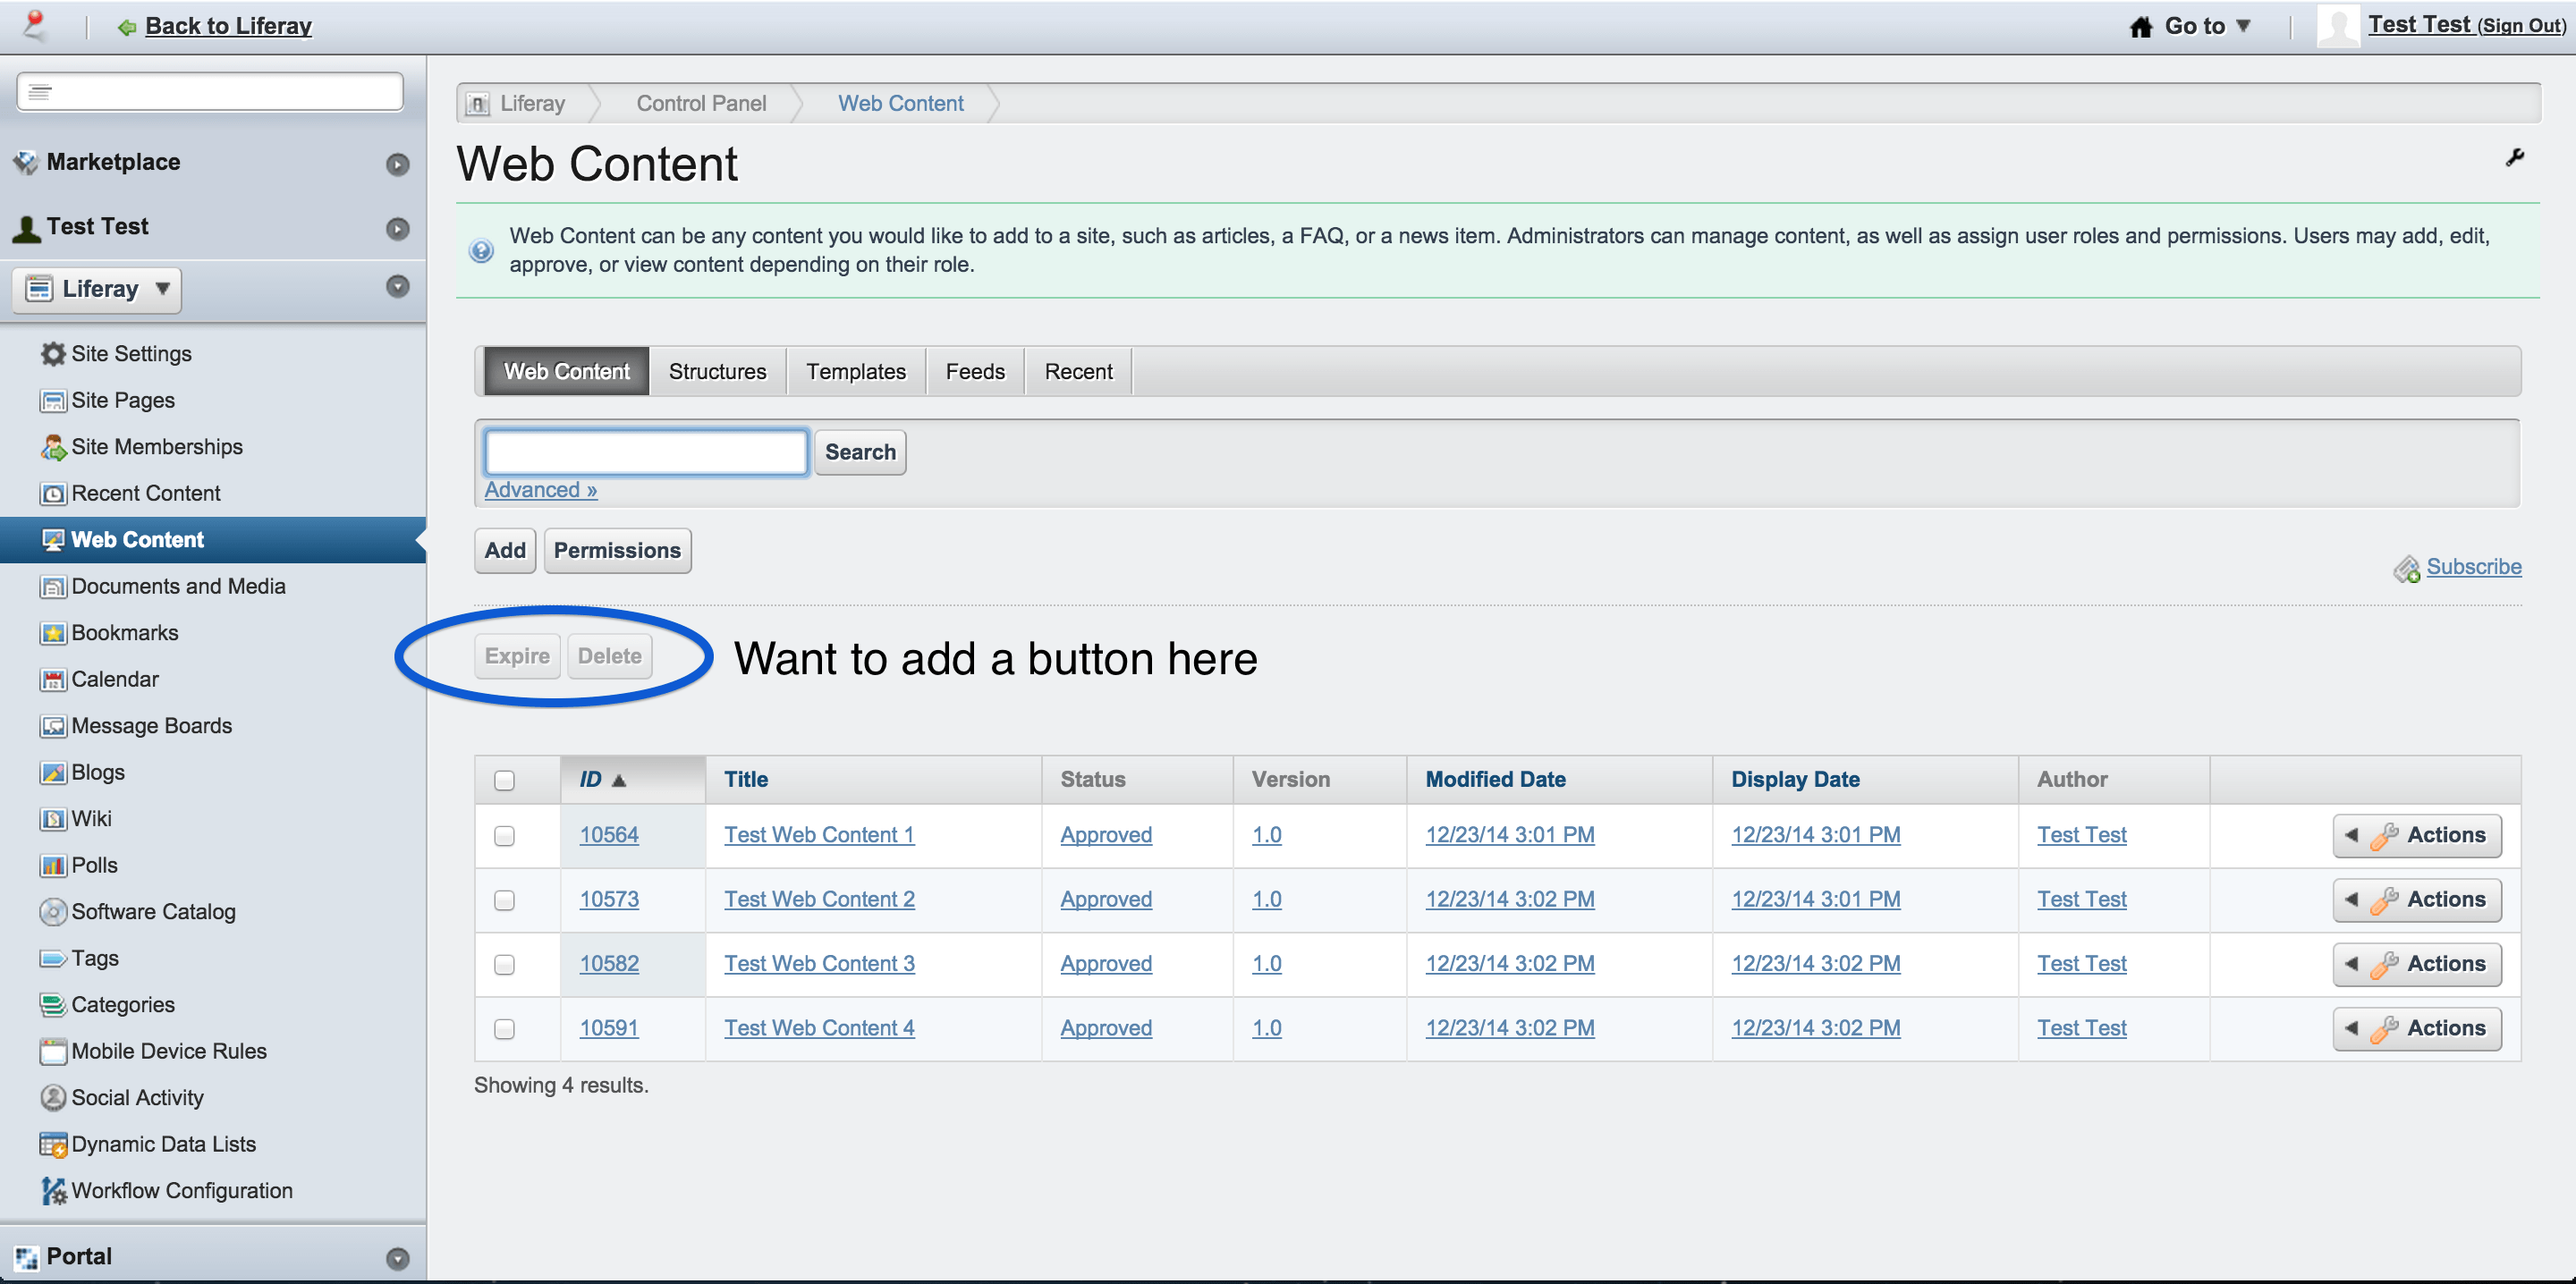Viewport: 2576px width, 1284px height.
Task: Click the Site Settings gear icon
Action: (x=52, y=354)
